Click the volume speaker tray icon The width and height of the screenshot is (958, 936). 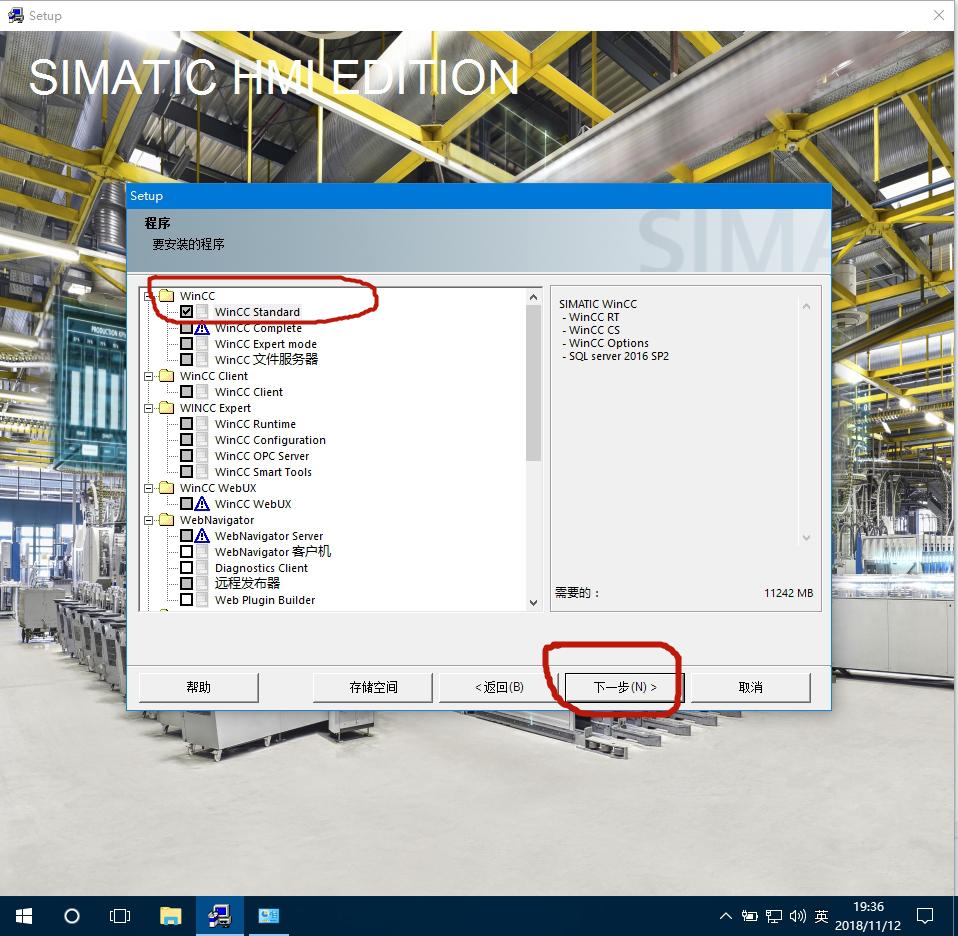click(797, 915)
